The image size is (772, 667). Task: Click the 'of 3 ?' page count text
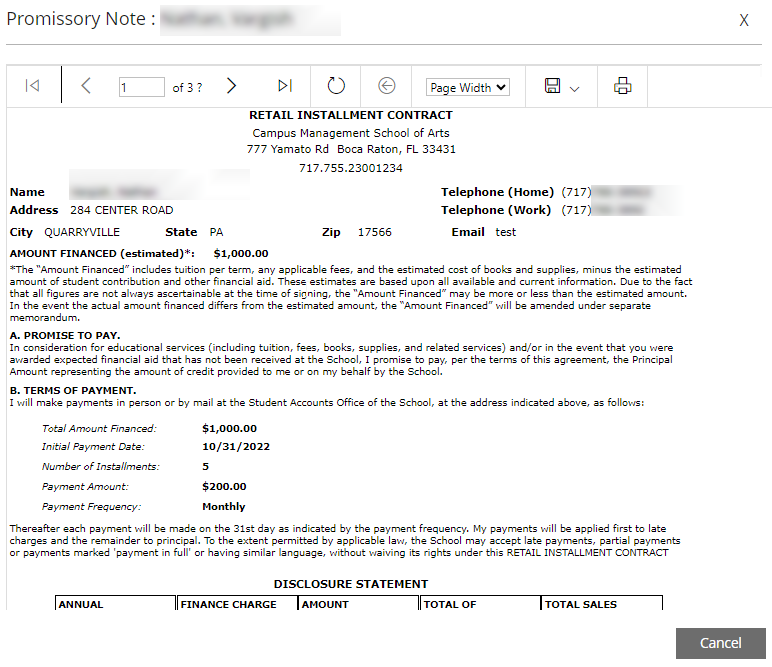(187, 87)
